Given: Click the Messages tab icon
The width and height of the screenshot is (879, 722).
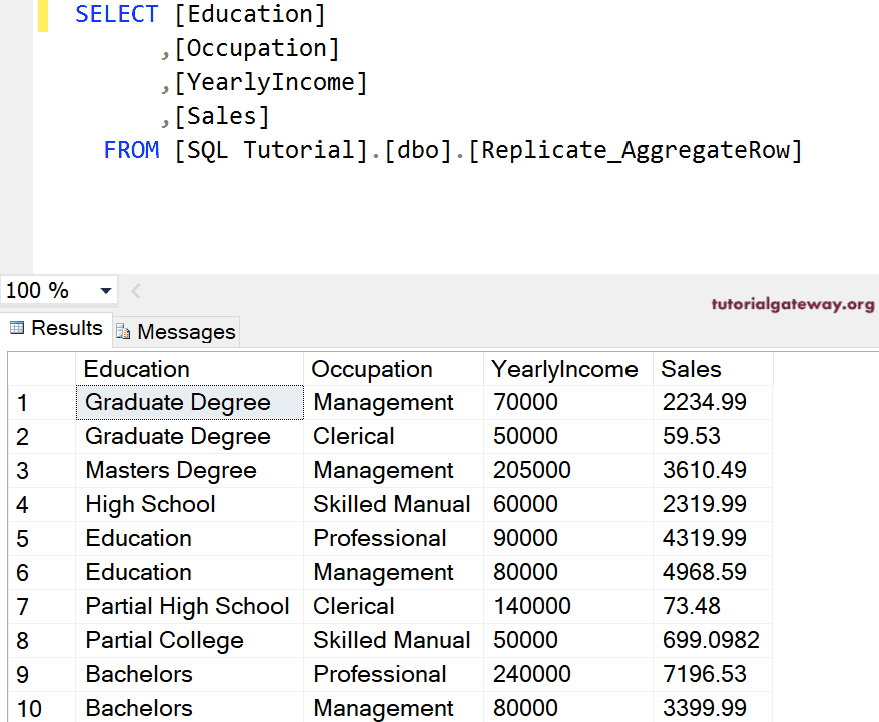Looking at the screenshot, I should pos(122,331).
